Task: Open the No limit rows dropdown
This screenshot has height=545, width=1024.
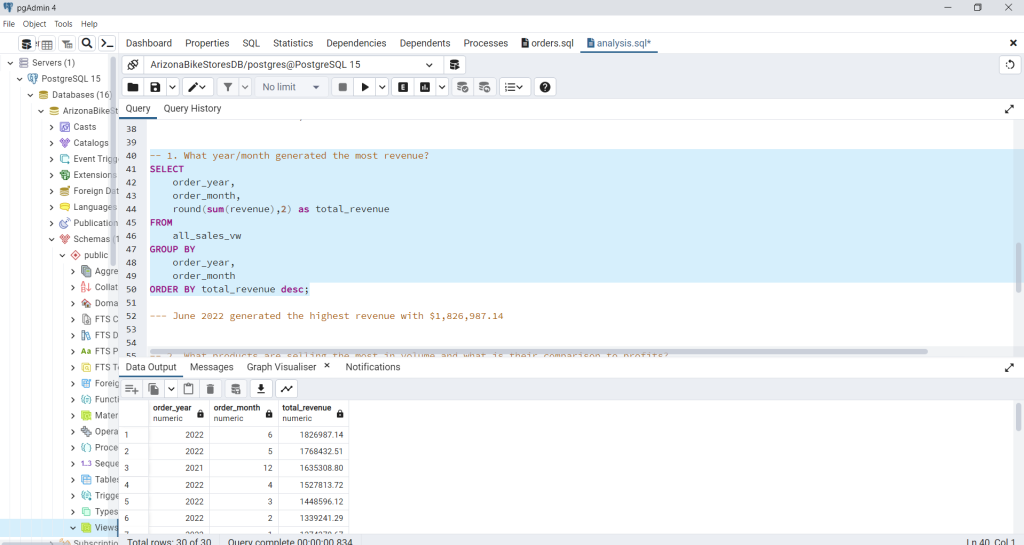Action: pyautogui.click(x=291, y=87)
